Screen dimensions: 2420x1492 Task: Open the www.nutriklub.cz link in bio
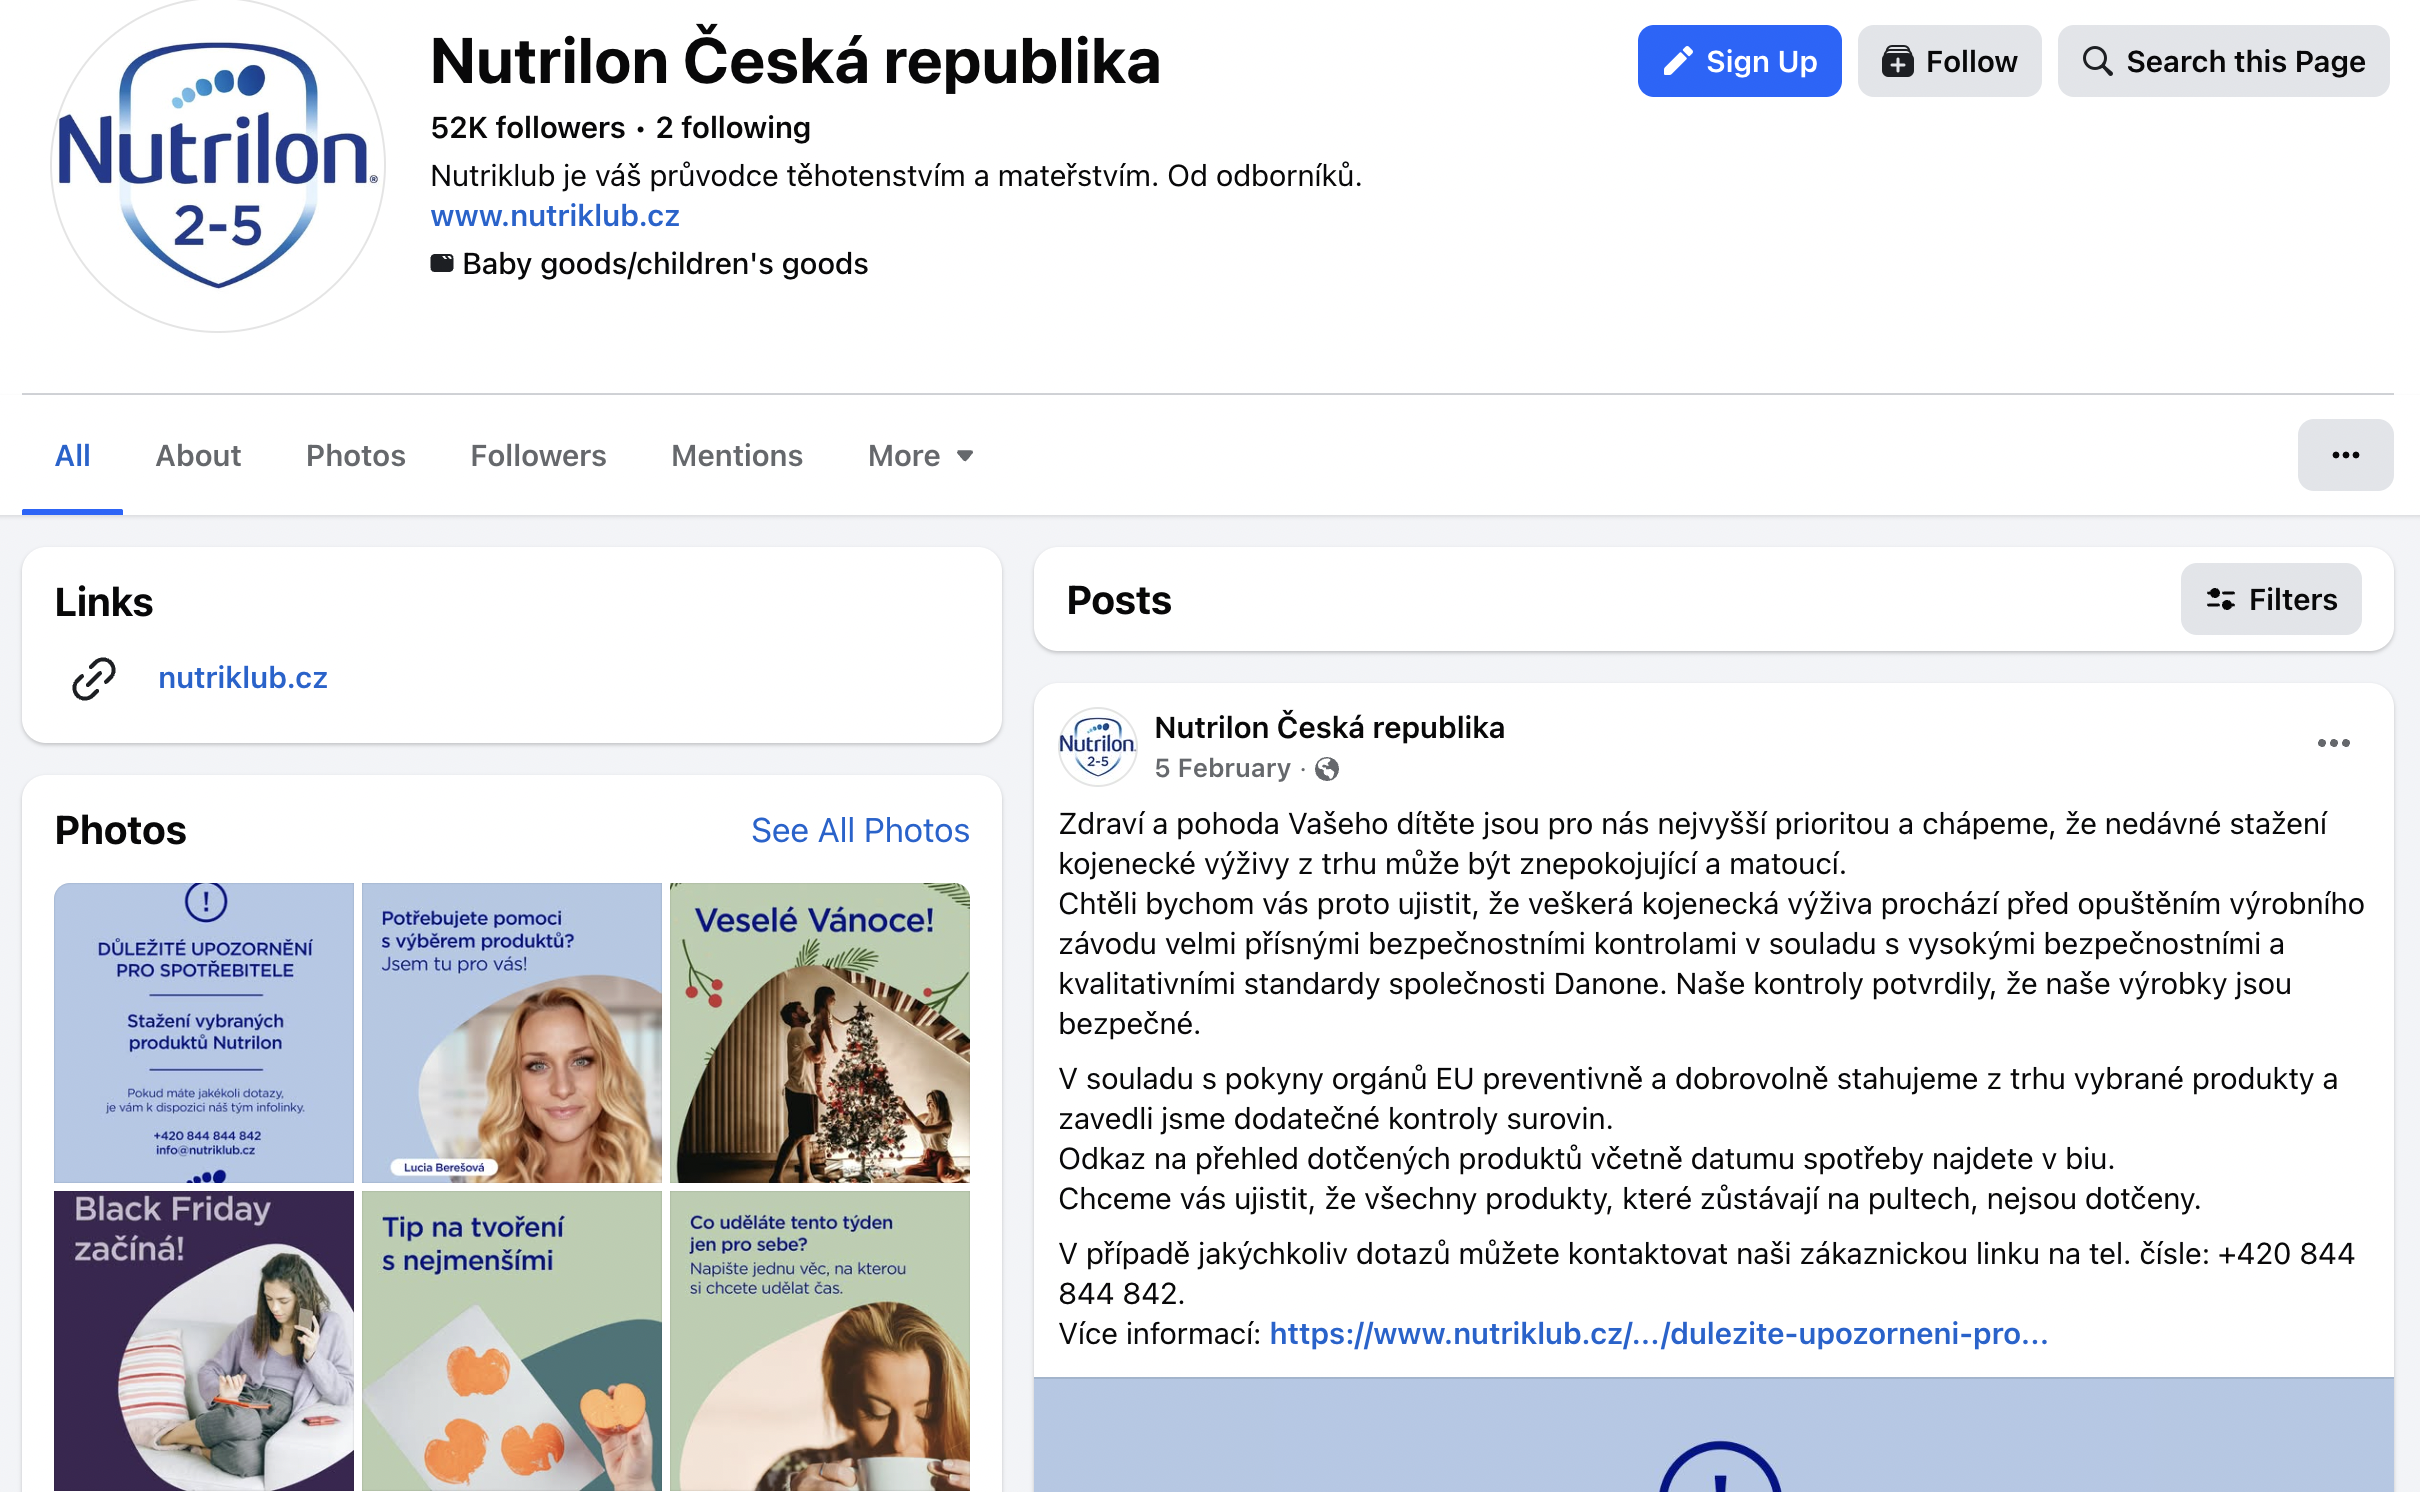coord(555,216)
